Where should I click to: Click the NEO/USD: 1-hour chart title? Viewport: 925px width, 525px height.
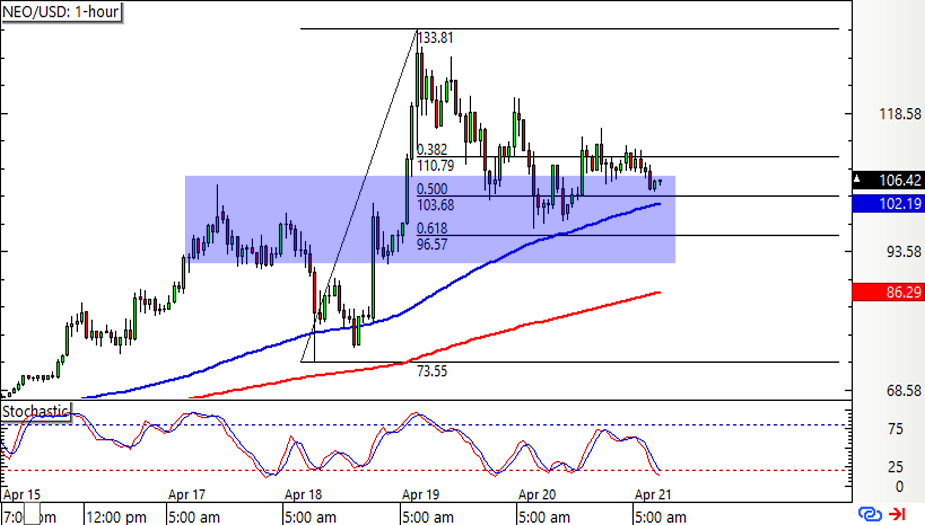click(61, 11)
